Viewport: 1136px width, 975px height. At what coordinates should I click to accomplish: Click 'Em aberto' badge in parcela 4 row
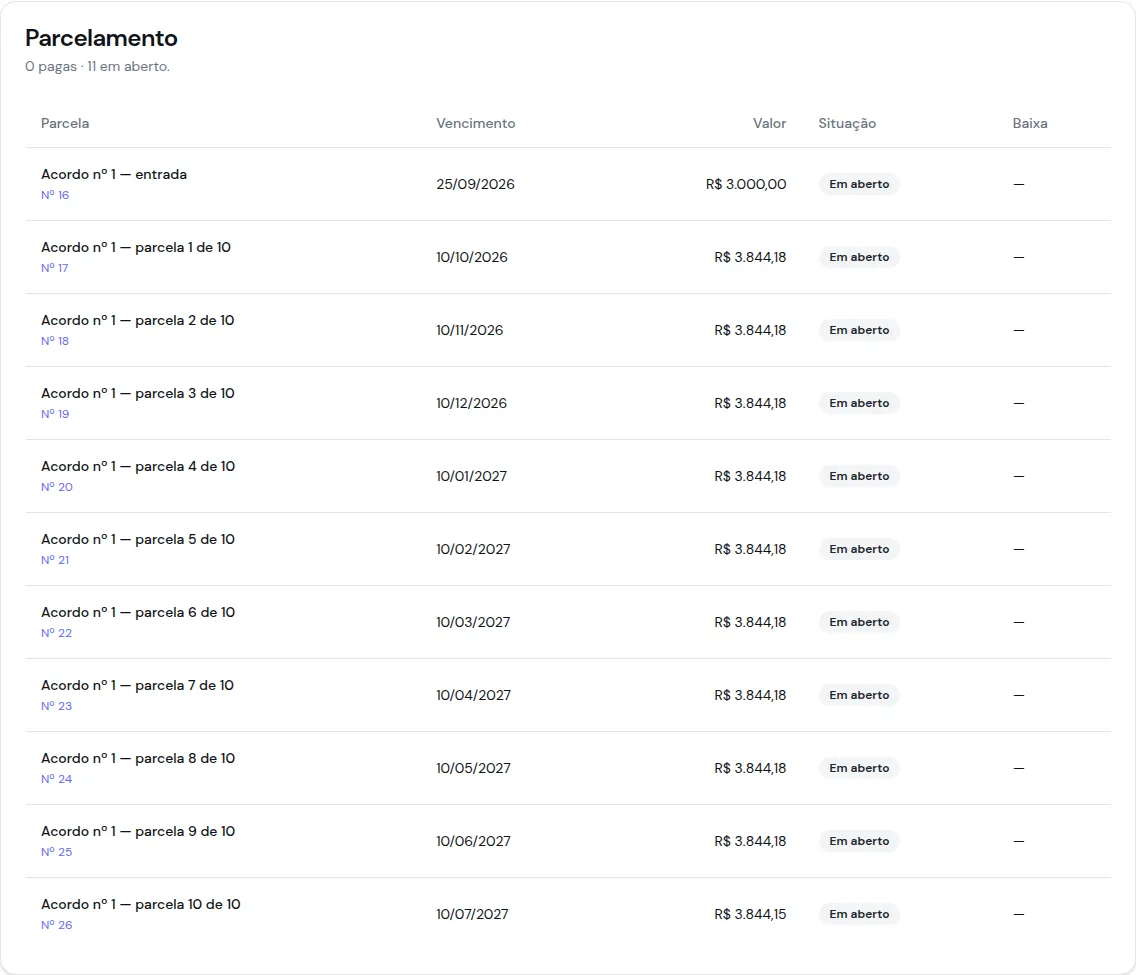[x=859, y=477]
